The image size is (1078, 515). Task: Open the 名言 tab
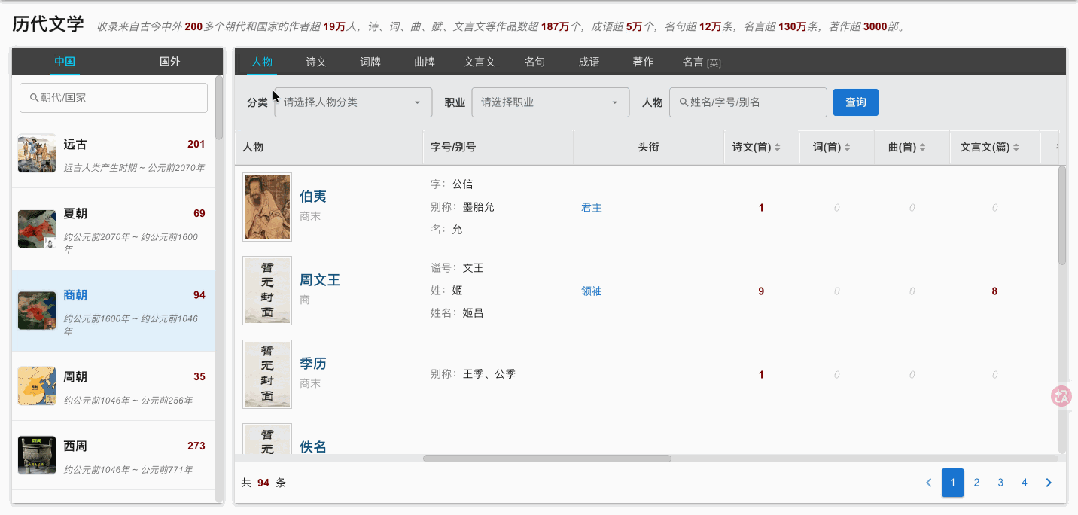click(x=701, y=61)
